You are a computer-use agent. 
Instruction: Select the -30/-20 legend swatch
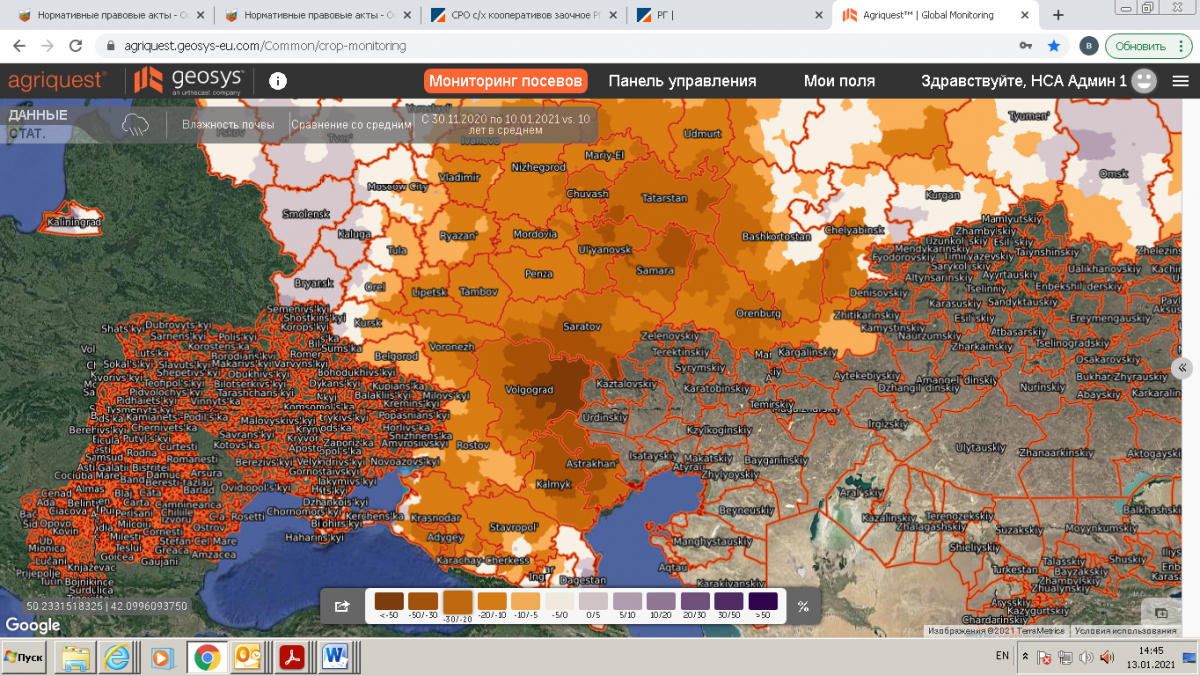[457, 604]
